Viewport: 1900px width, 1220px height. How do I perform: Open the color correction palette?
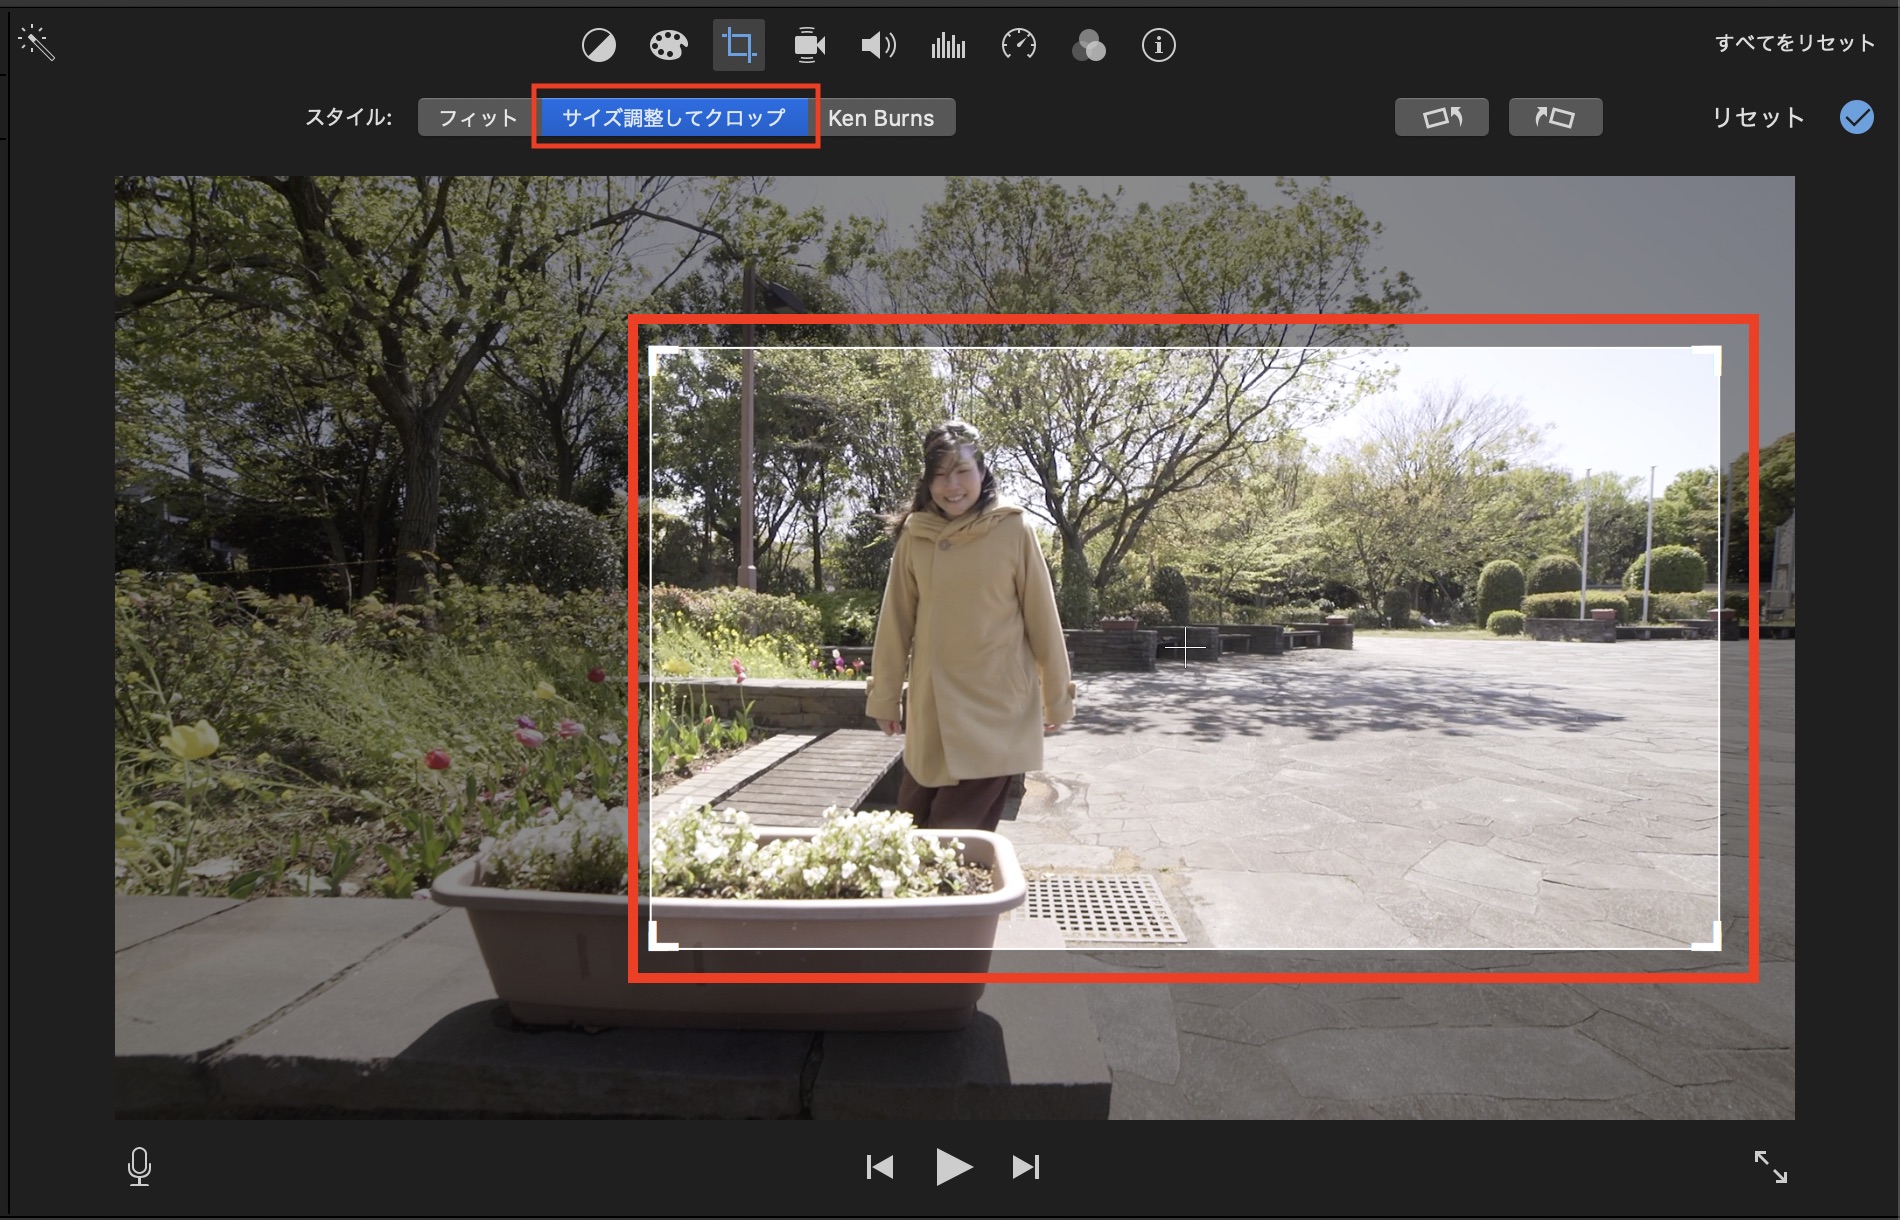point(668,45)
